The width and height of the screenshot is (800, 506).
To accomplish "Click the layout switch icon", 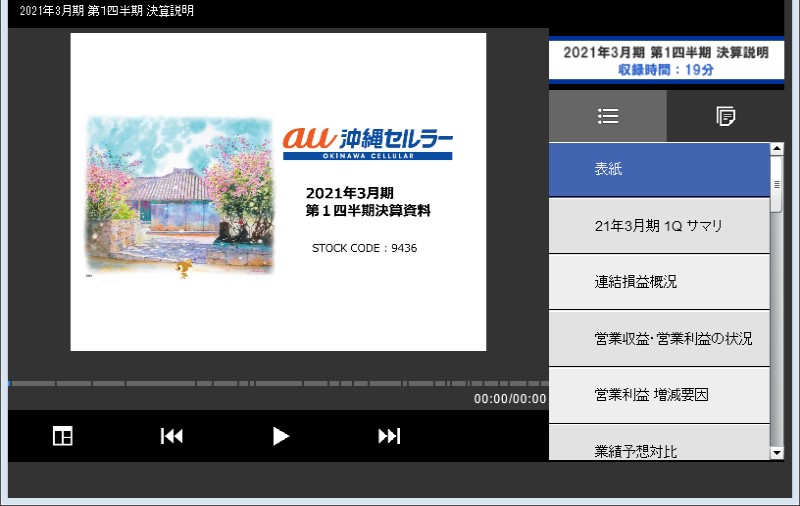I will pos(63,436).
